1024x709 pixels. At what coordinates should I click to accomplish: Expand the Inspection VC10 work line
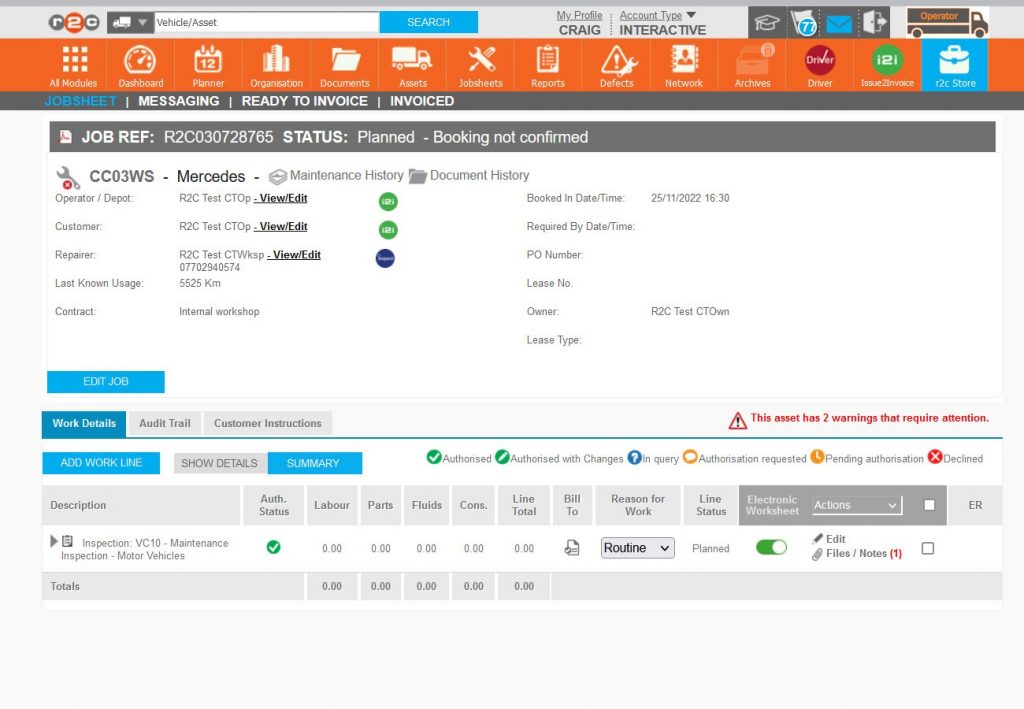tap(55, 541)
